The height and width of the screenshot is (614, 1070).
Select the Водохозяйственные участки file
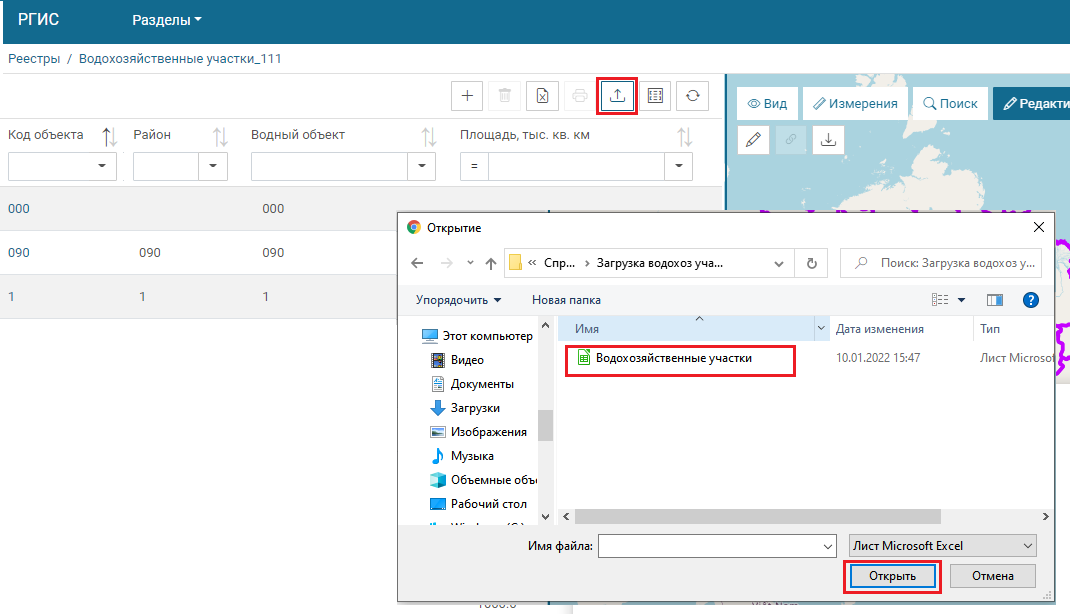pos(673,358)
